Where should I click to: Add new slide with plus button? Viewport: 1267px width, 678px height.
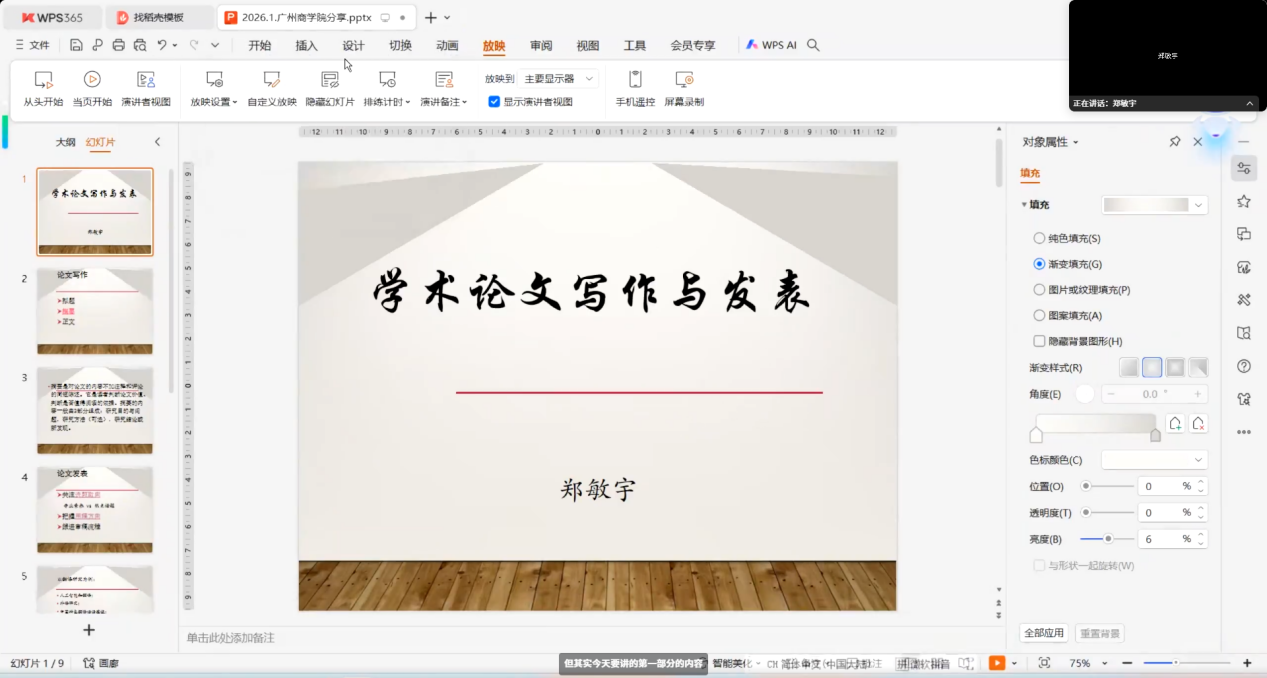(x=88, y=630)
